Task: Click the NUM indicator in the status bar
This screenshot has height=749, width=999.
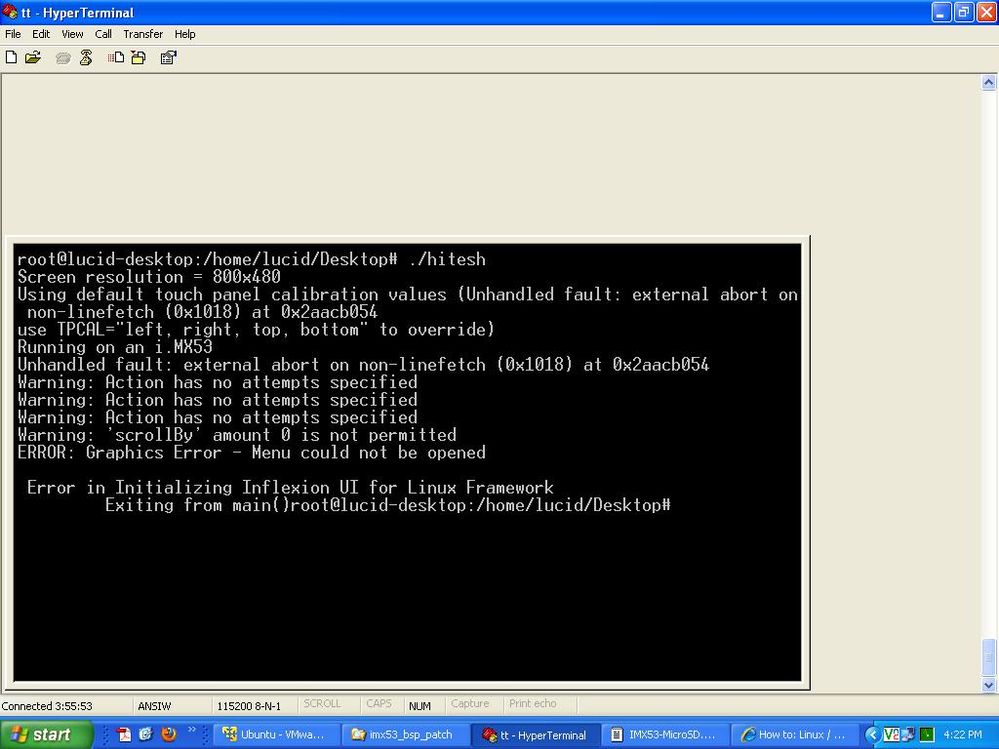Action: (420, 706)
